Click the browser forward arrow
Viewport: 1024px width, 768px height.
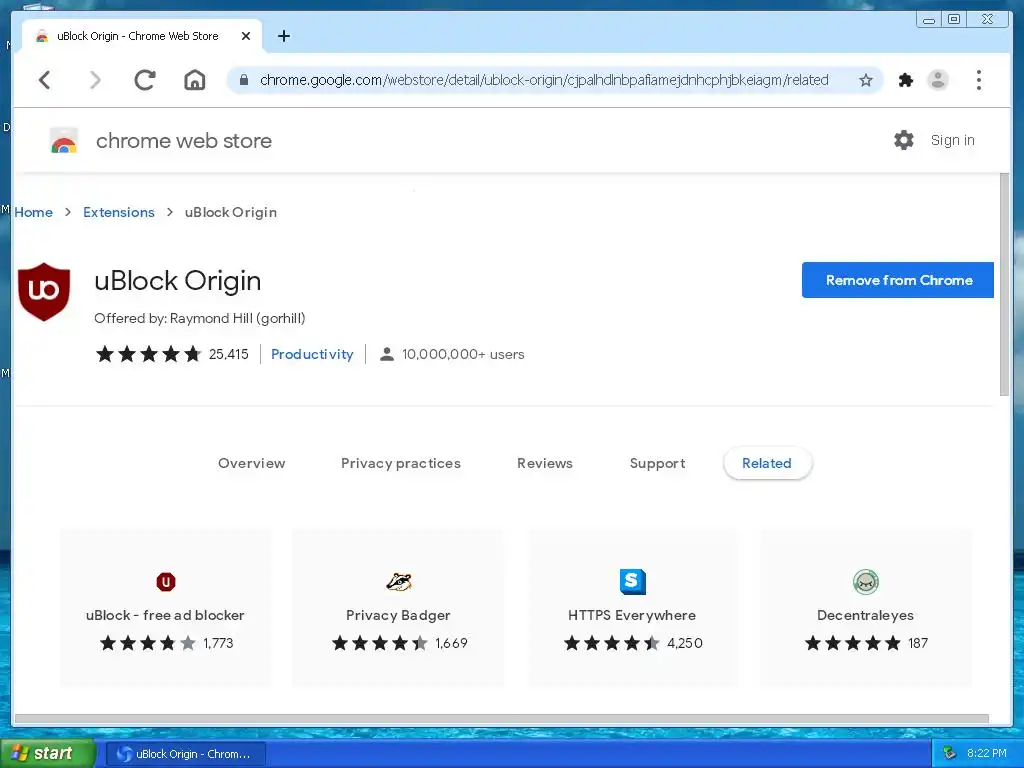(95, 80)
